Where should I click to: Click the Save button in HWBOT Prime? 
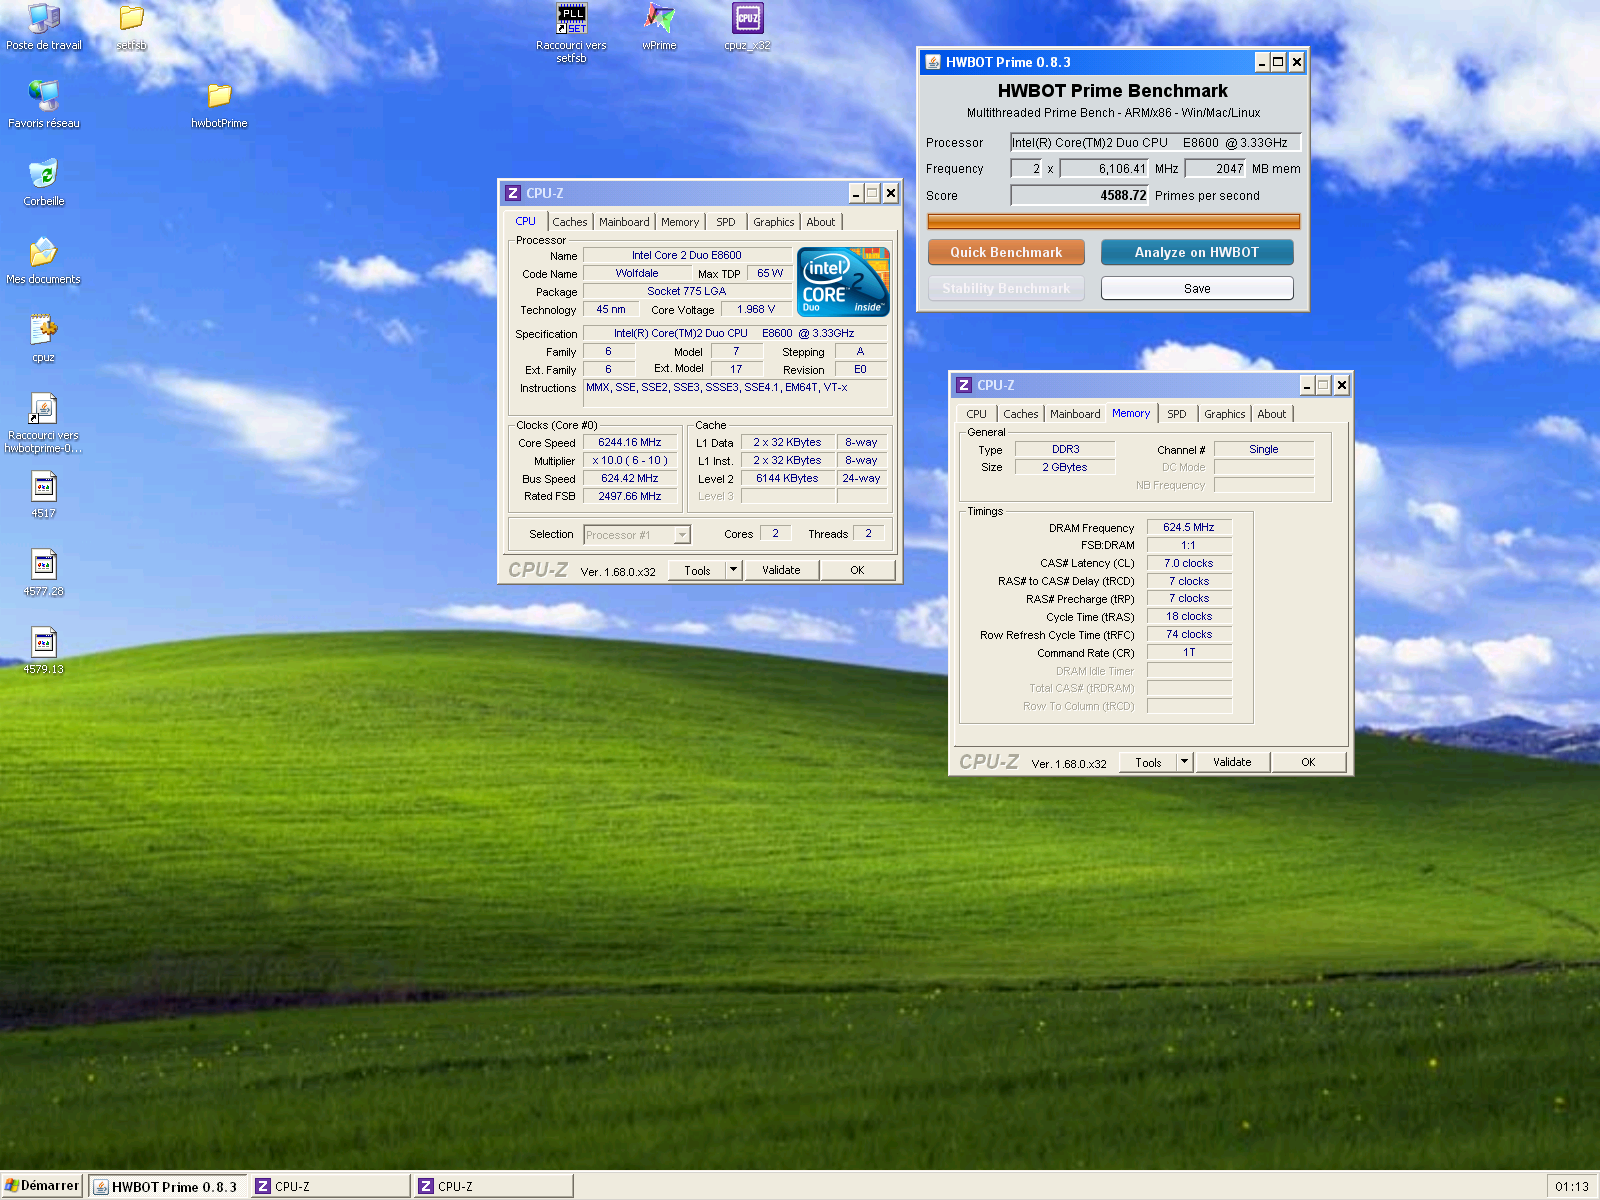[1197, 288]
